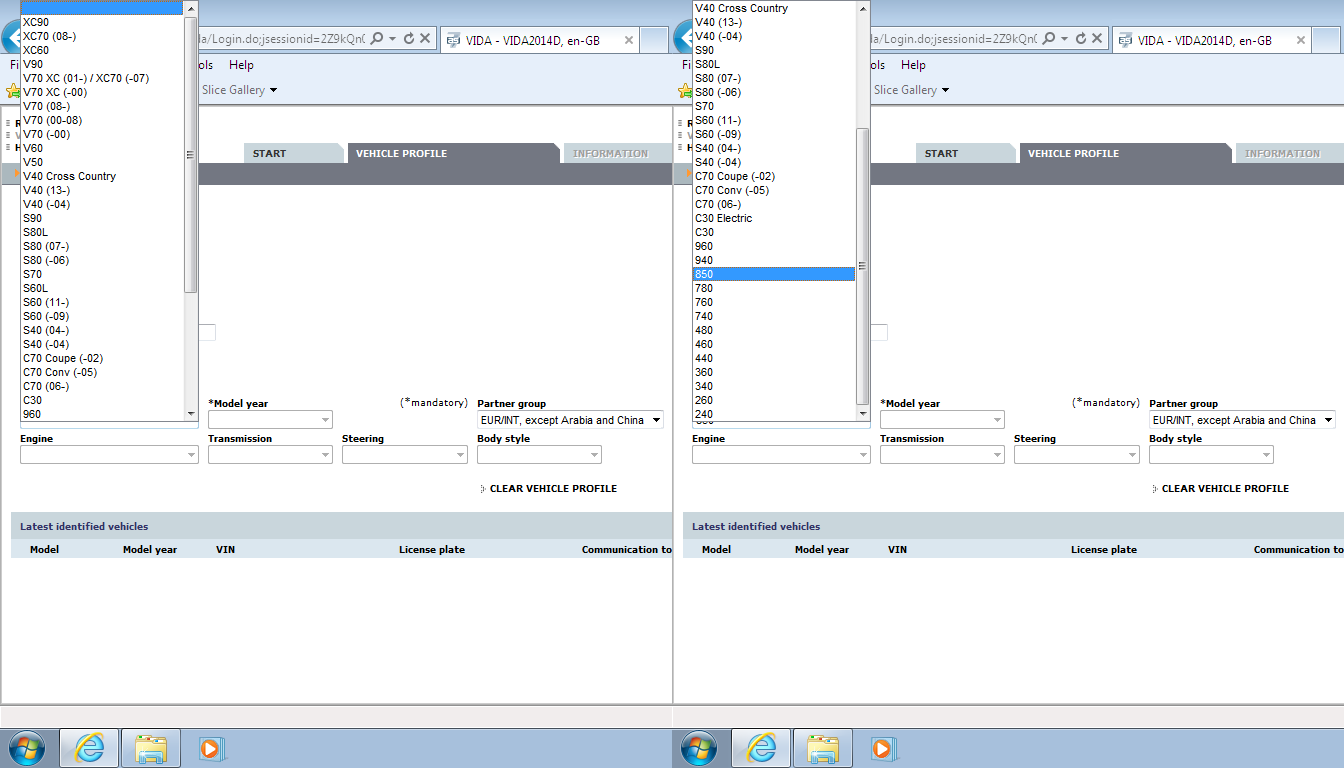Open Body style dropdown in left window
Viewport: 1344px width, 768px height.
[539, 455]
